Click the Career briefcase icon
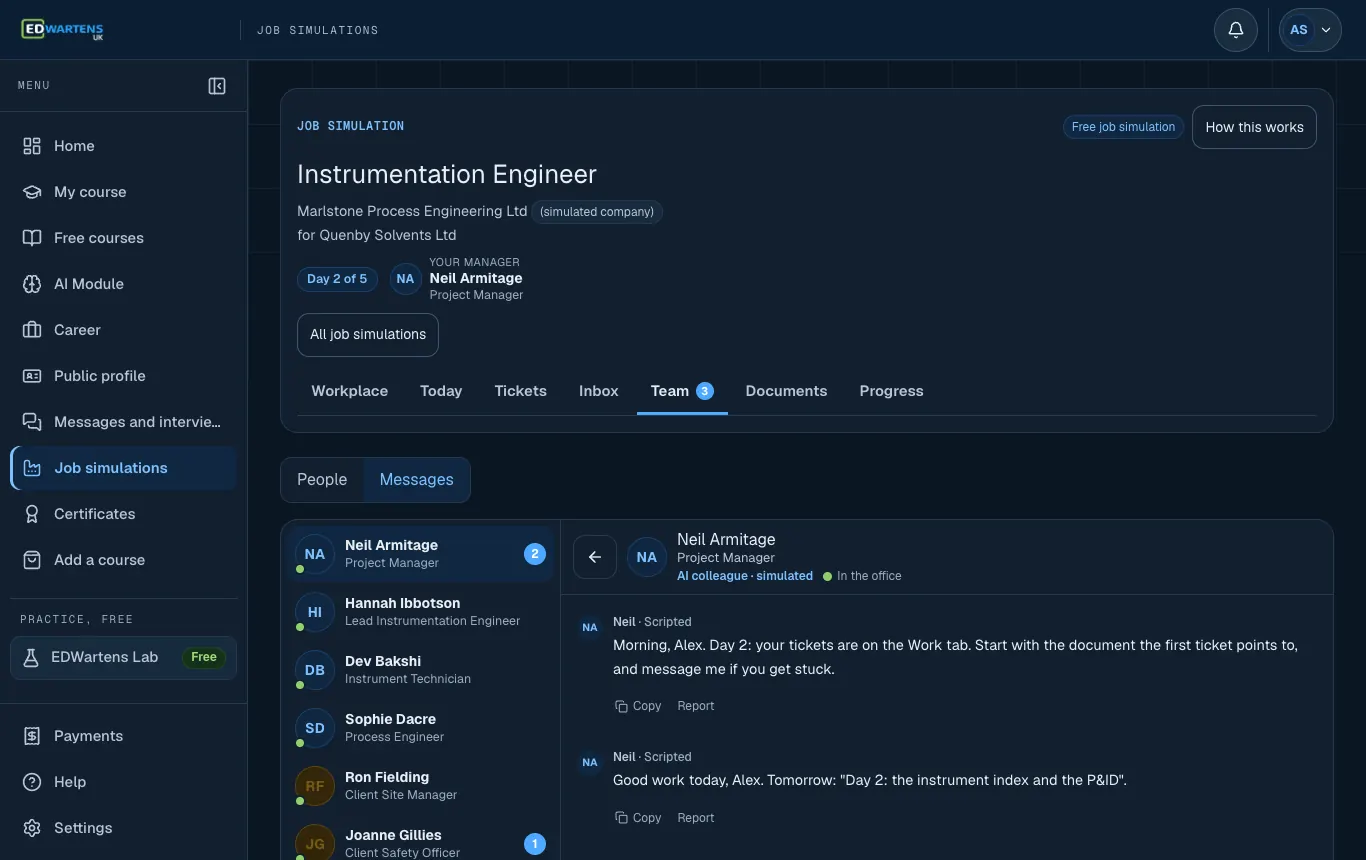The image size is (1366, 860). pyautogui.click(x=32, y=330)
